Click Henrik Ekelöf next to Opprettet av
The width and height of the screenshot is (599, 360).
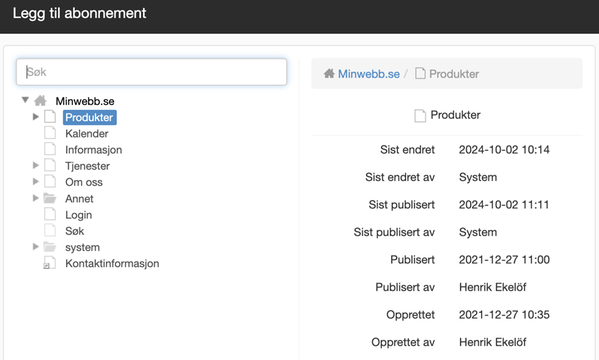click(492, 342)
